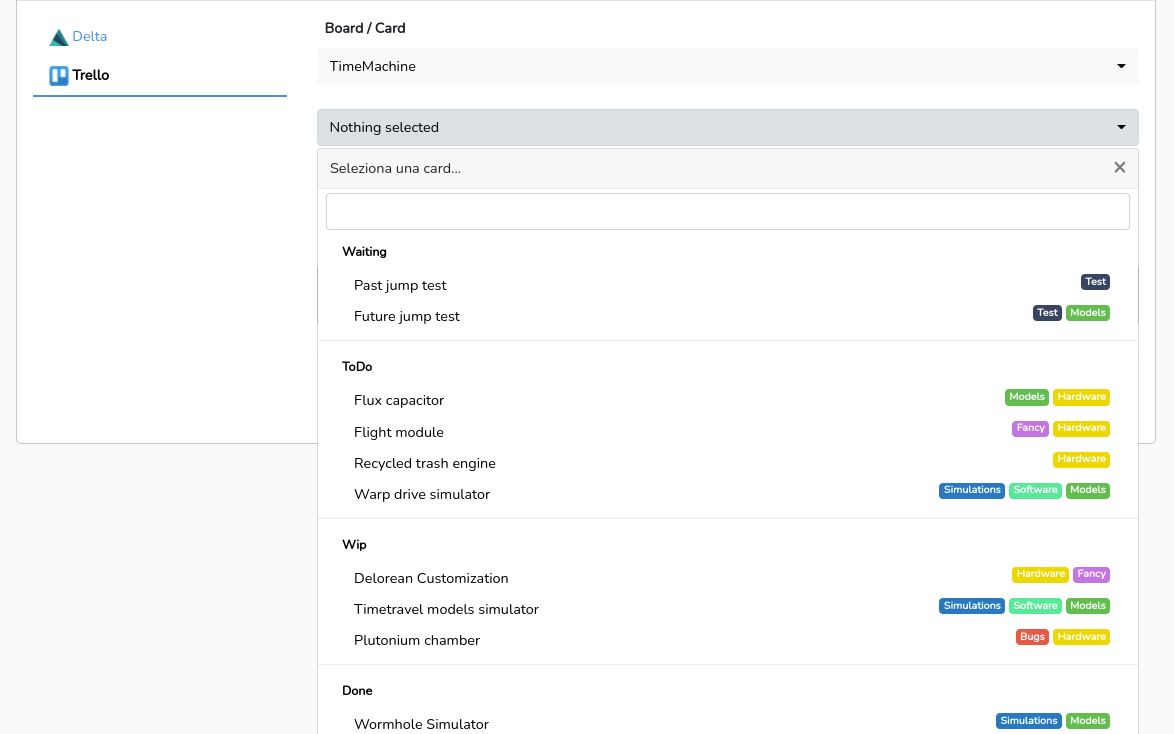Screen dimensions: 1174x734
Task: Click the Models label on Future jump test
Action: coord(1088,312)
